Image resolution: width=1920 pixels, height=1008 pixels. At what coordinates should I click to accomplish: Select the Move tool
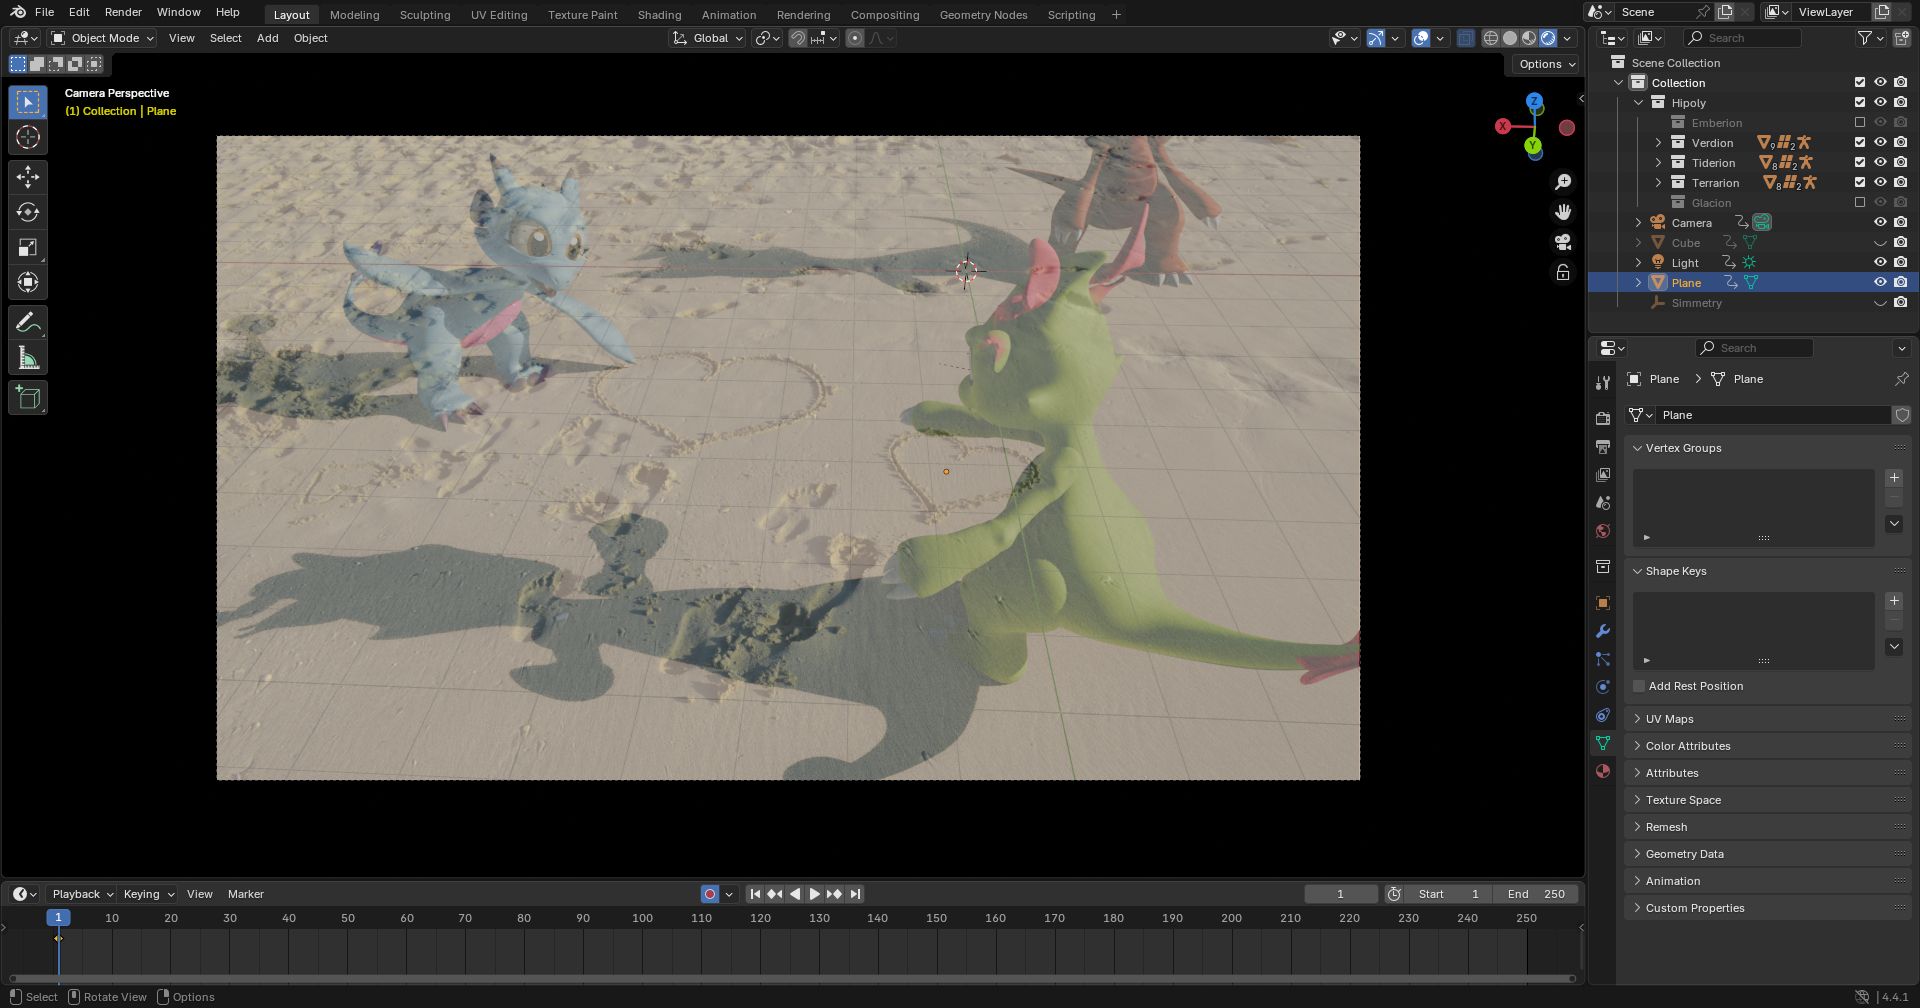pos(28,177)
